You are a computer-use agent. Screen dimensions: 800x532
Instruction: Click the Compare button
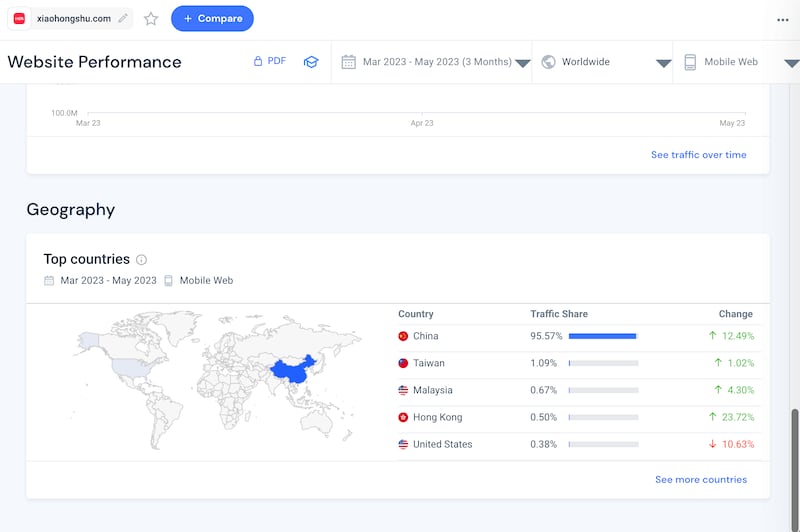point(212,18)
